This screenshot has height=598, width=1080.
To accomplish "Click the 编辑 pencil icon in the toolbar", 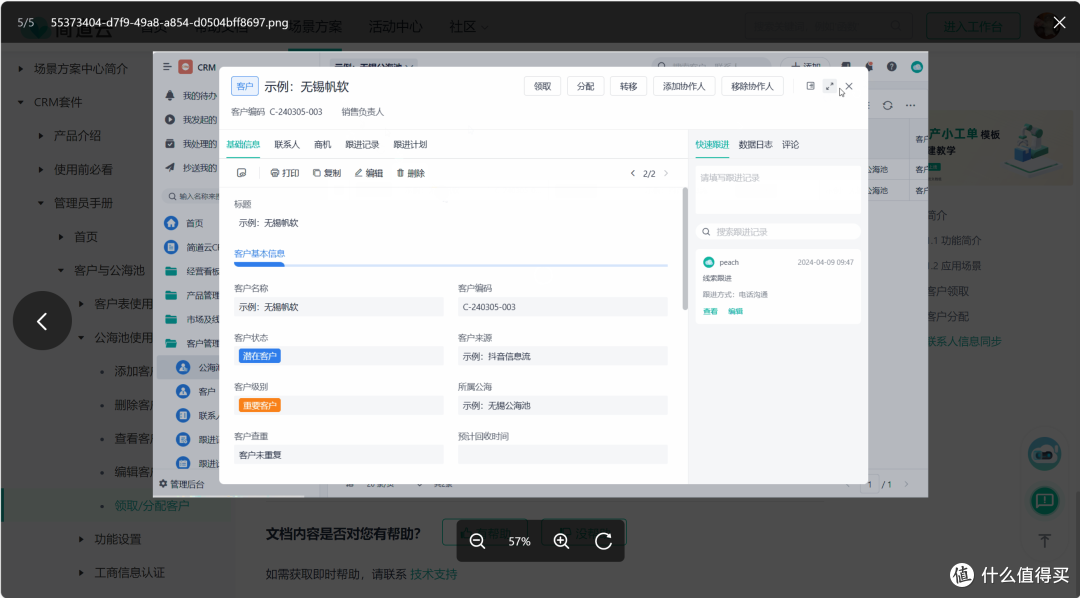I will (358, 174).
